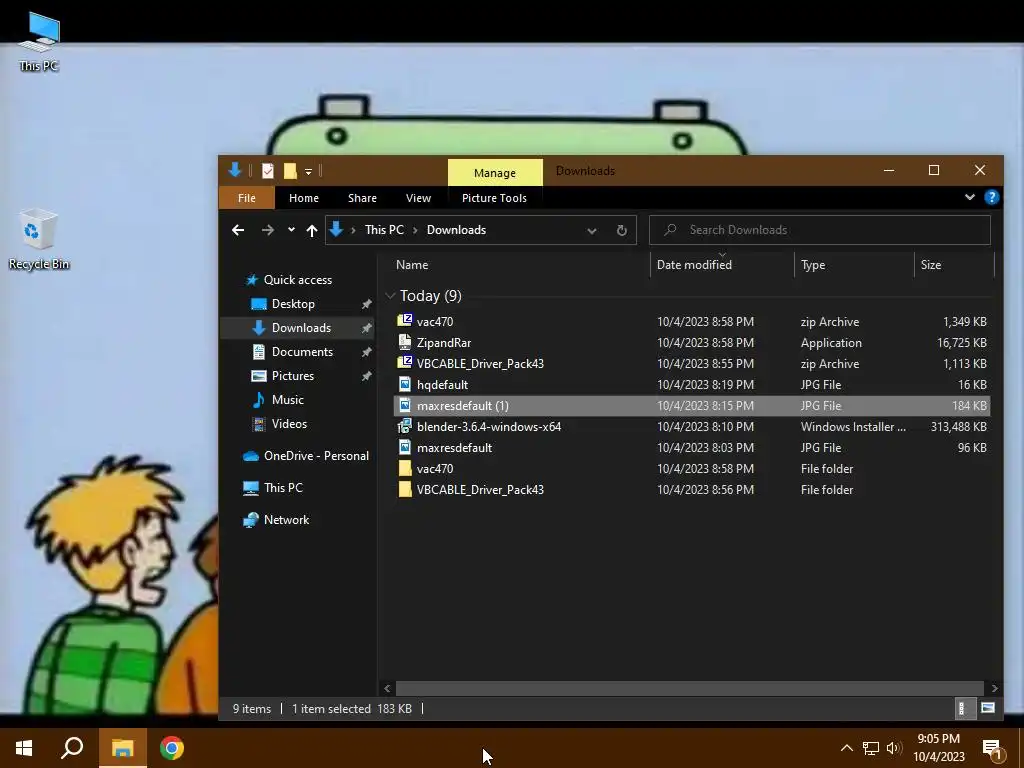Select Quick access in navigation pane
The height and width of the screenshot is (768, 1024).
[298, 280]
